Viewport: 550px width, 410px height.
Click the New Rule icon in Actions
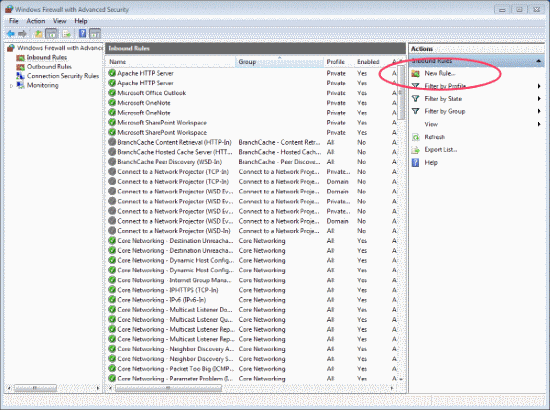tap(416, 73)
